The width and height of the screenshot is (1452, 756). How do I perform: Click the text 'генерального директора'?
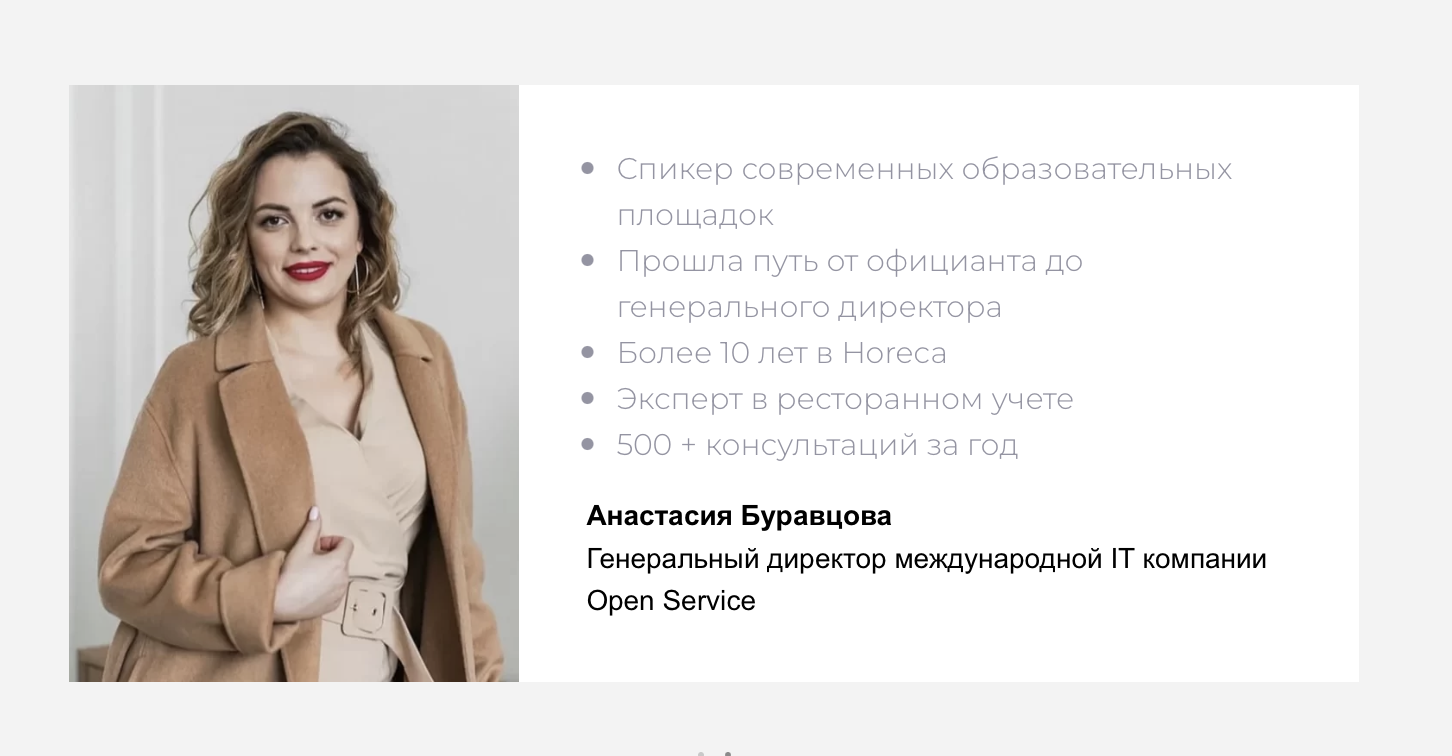pos(809,307)
